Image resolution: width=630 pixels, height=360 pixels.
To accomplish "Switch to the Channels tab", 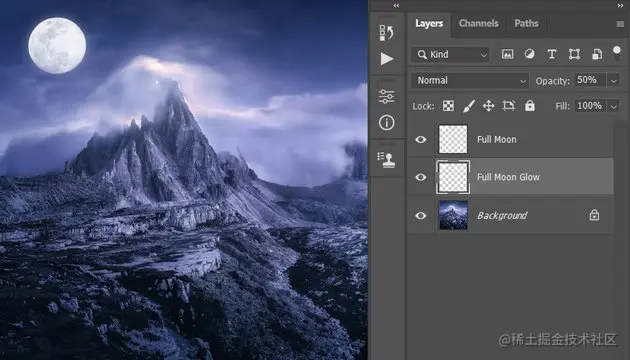I will pyautogui.click(x=479, y=23).
